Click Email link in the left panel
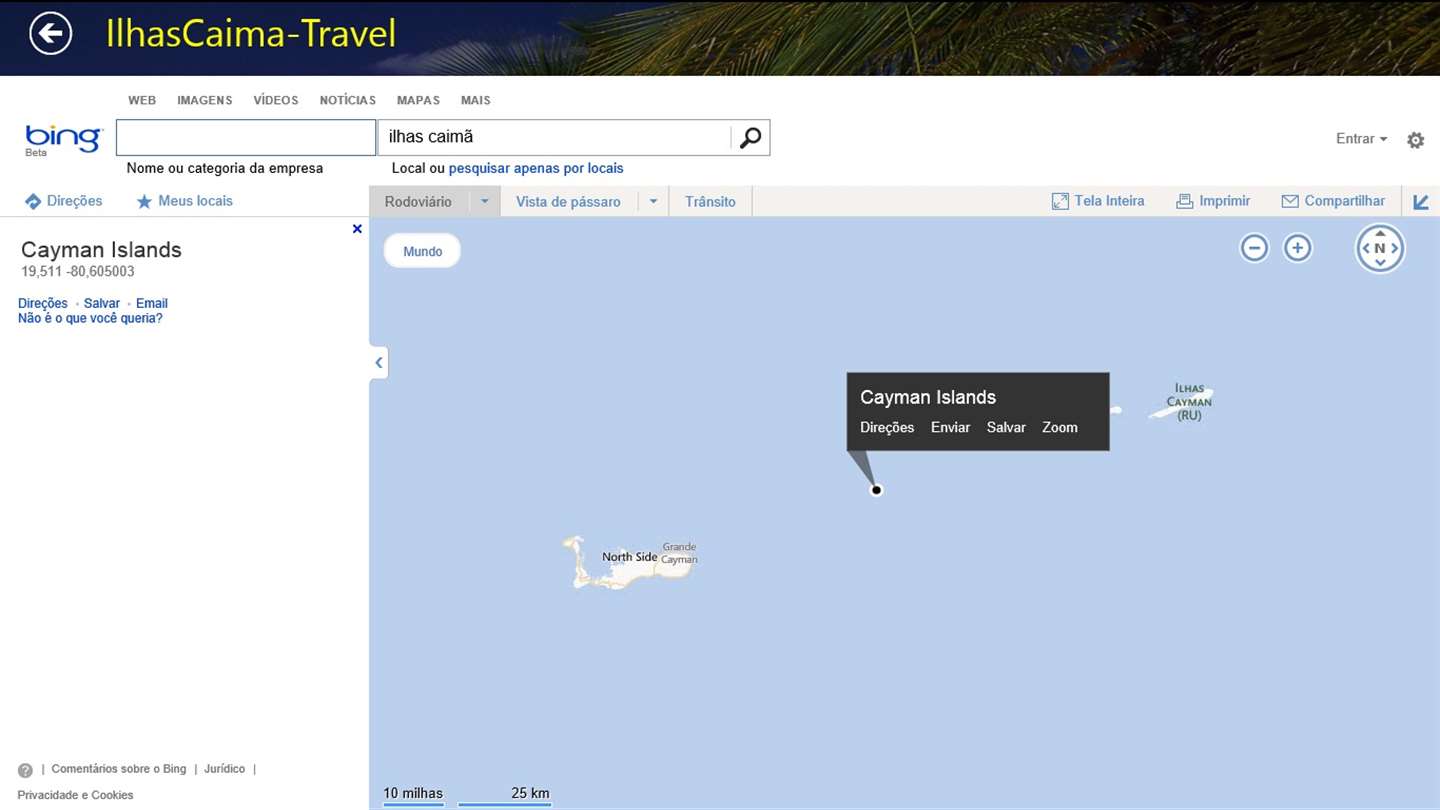 pyautogui.click(x=152, y=303)
